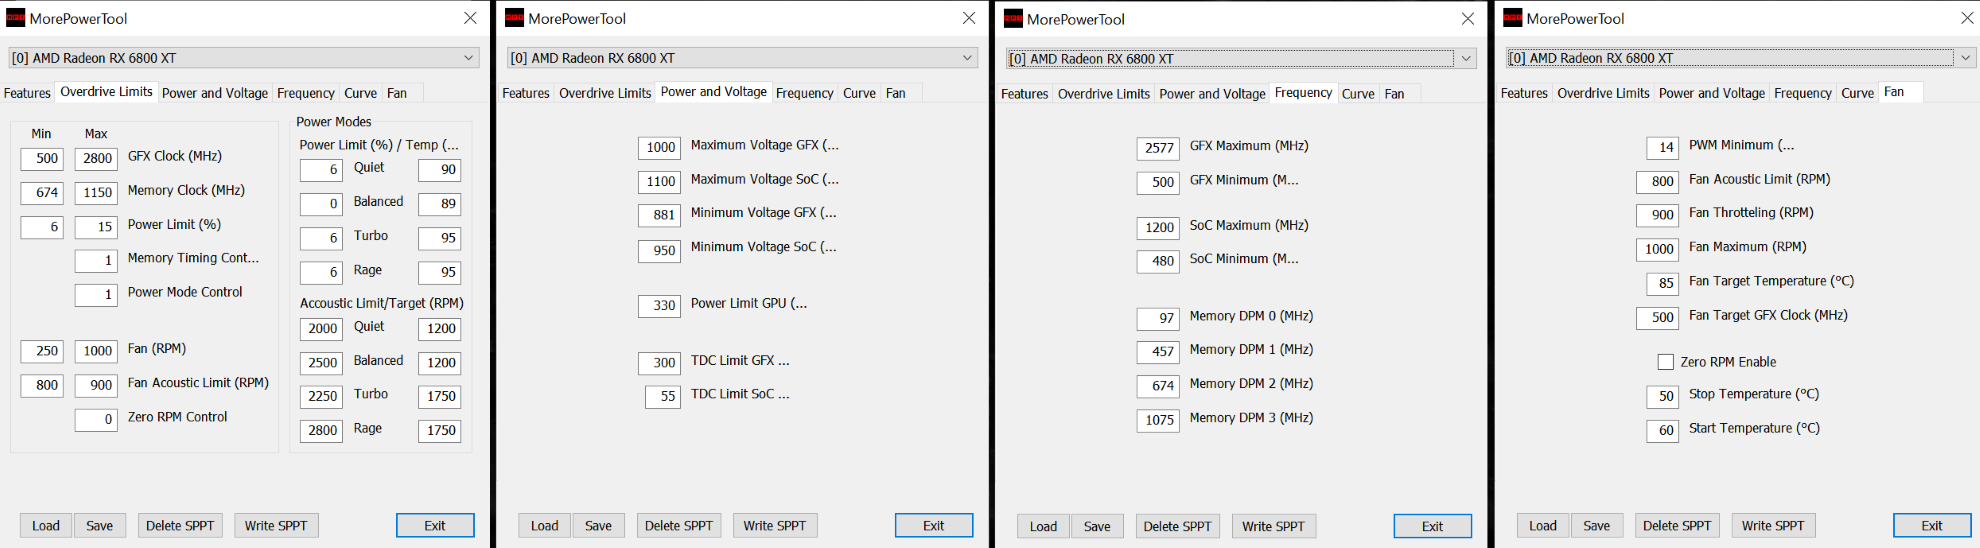Click Save in the Overdrive Limits window
1980x548 pixels.
tap(100, 526)
